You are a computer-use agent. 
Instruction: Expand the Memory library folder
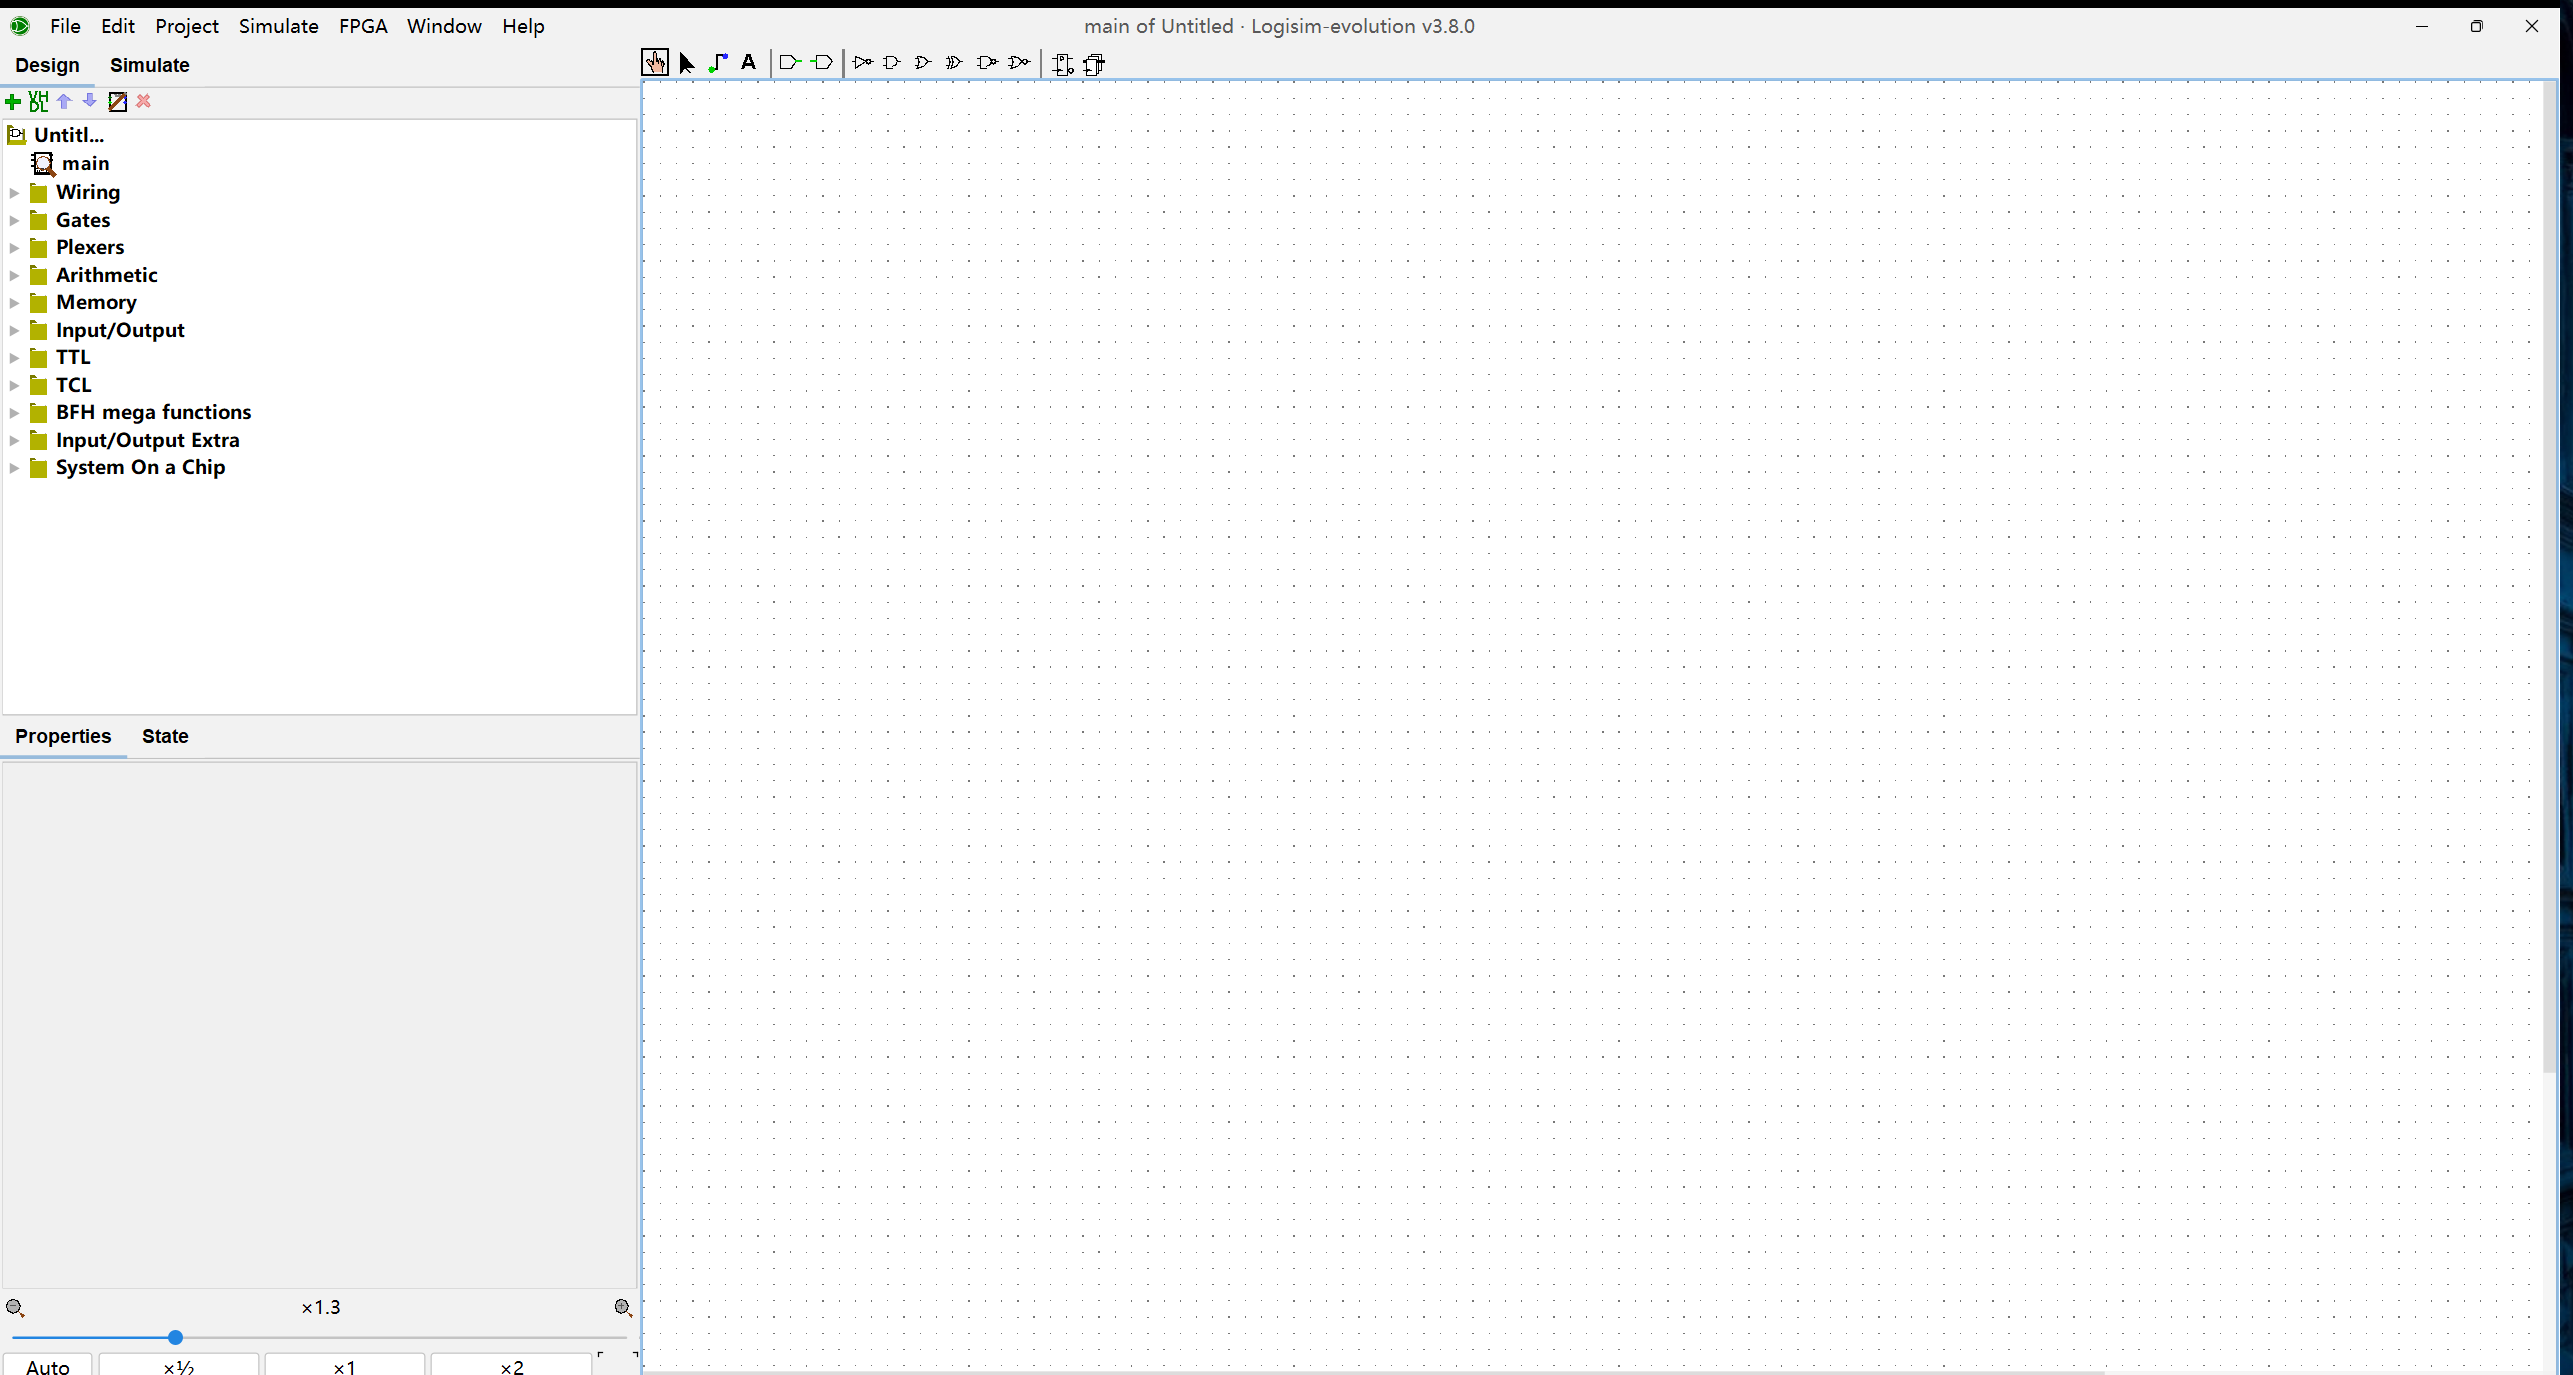[14, 302]
